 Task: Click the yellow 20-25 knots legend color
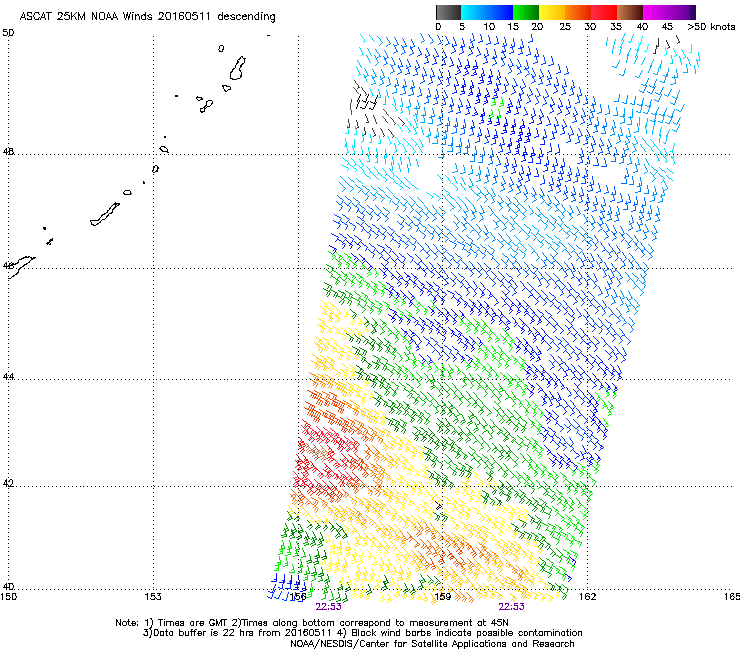[552, 12]
